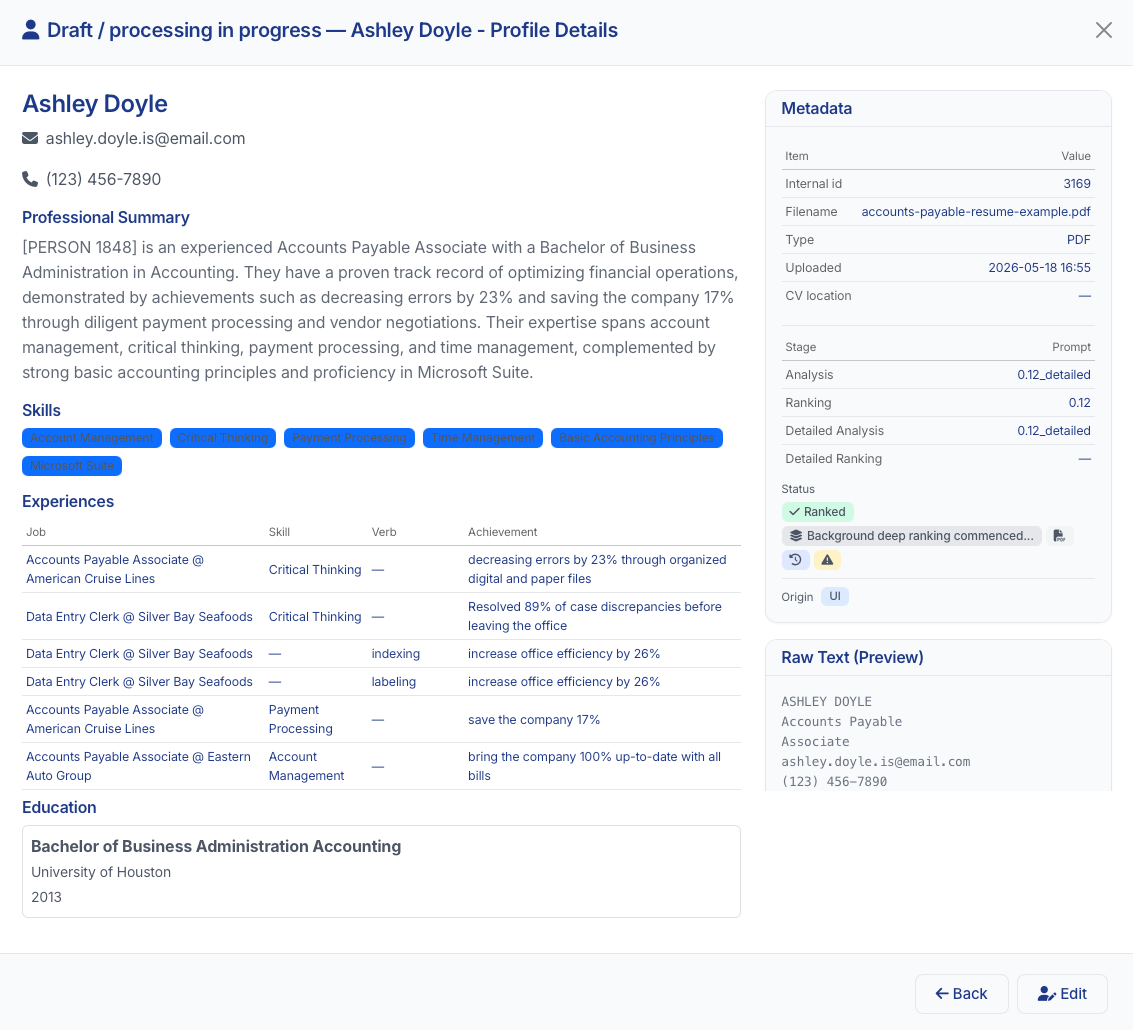The width and height of the screenshot is (1133, 1030).
Task: Click the Verb column header
Action: [384, 532]
